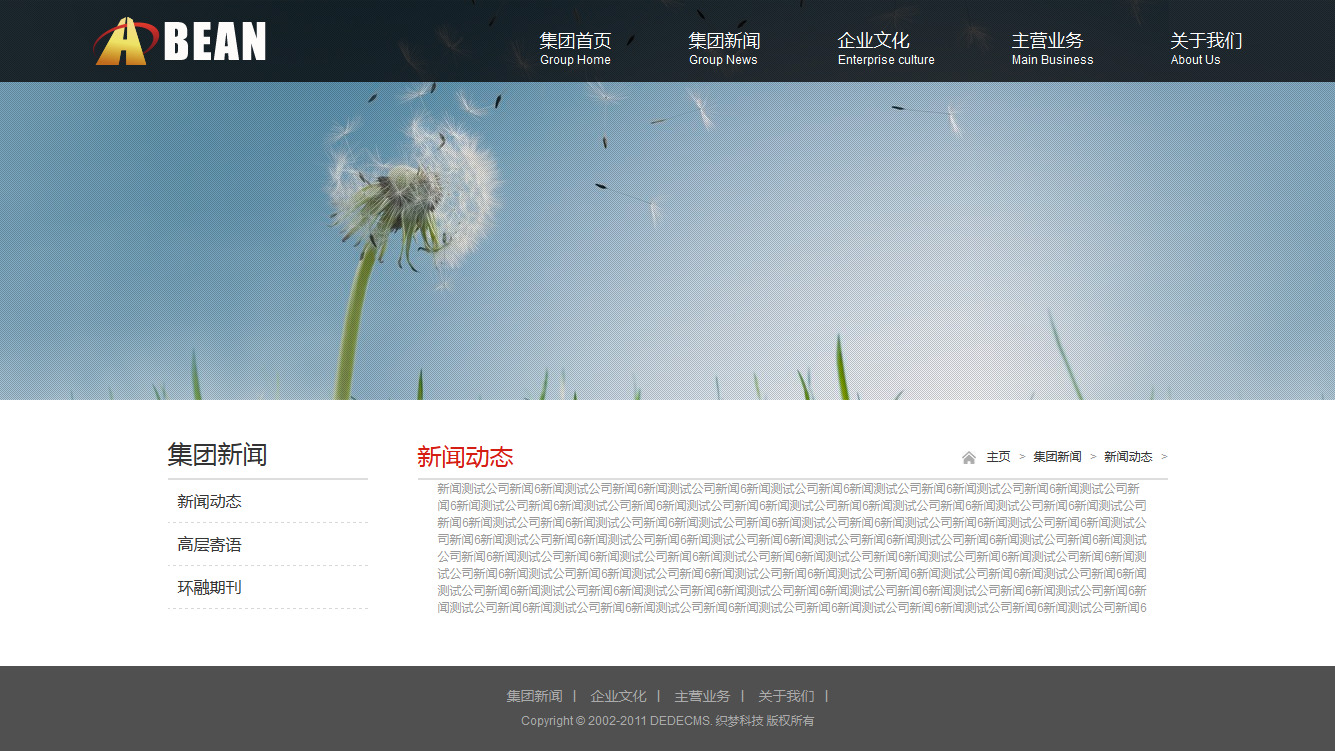The width and height of the screenshot is (1335, 751).
Task: Click the 集团新闻 breadcrumb link
Action: pyautogui.click(x=1057, y=457)
